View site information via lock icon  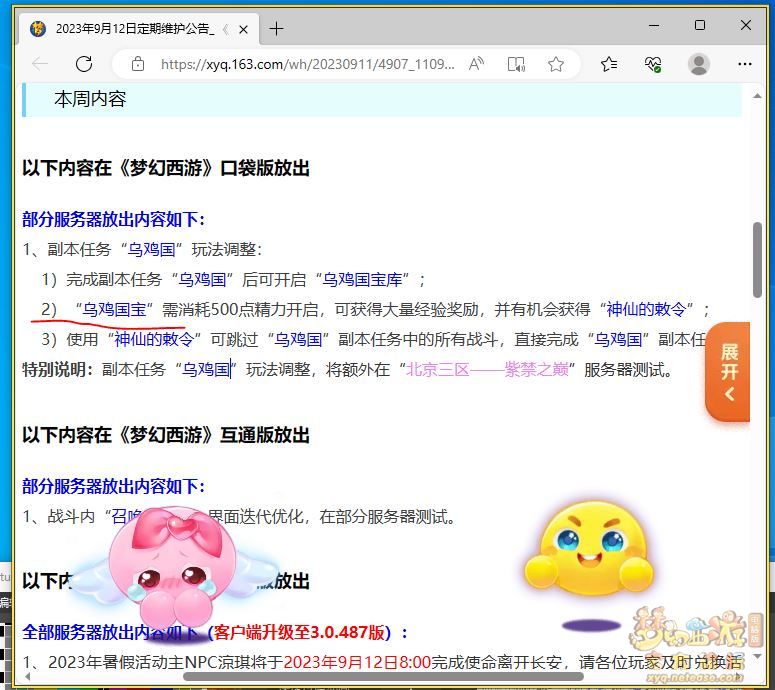pyautogui.click(x=139, y=64)
